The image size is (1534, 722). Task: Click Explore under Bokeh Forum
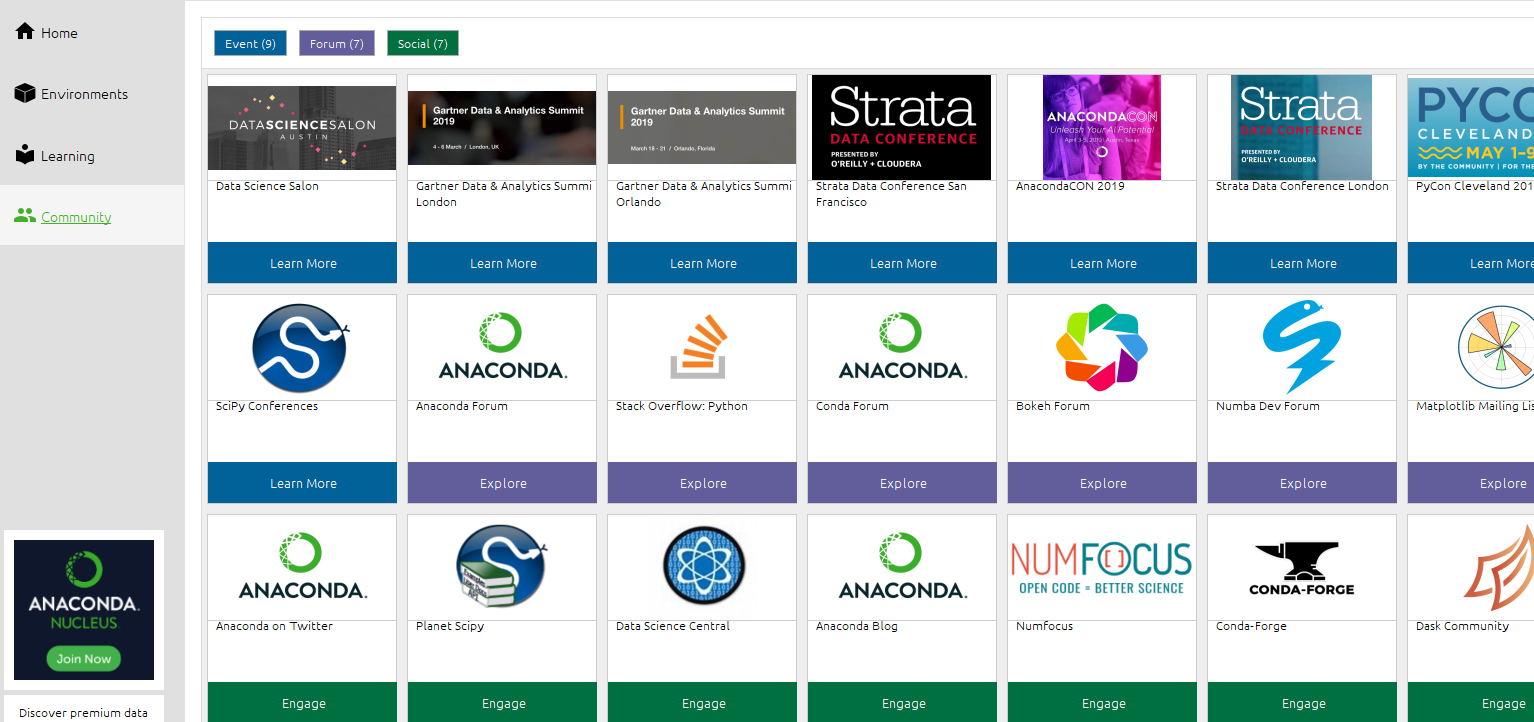pos(1102,483)
